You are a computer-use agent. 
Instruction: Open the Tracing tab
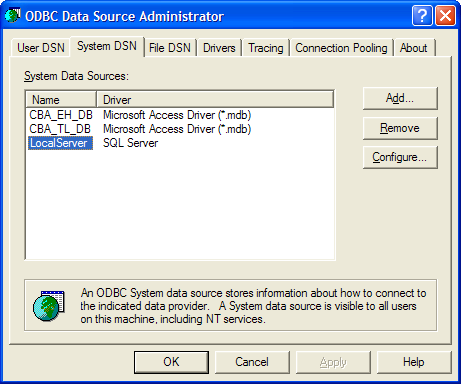click(266, 48)
